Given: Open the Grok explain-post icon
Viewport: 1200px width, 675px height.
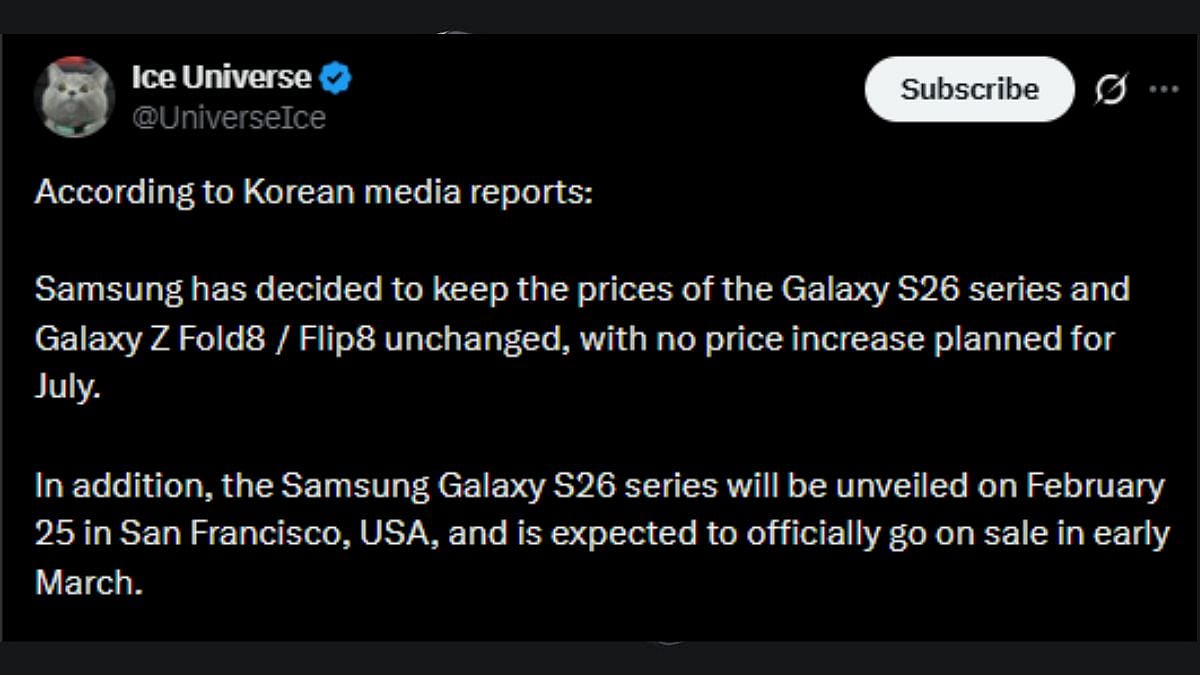Looking at the screenshot, I should [x=1111, y=90].
